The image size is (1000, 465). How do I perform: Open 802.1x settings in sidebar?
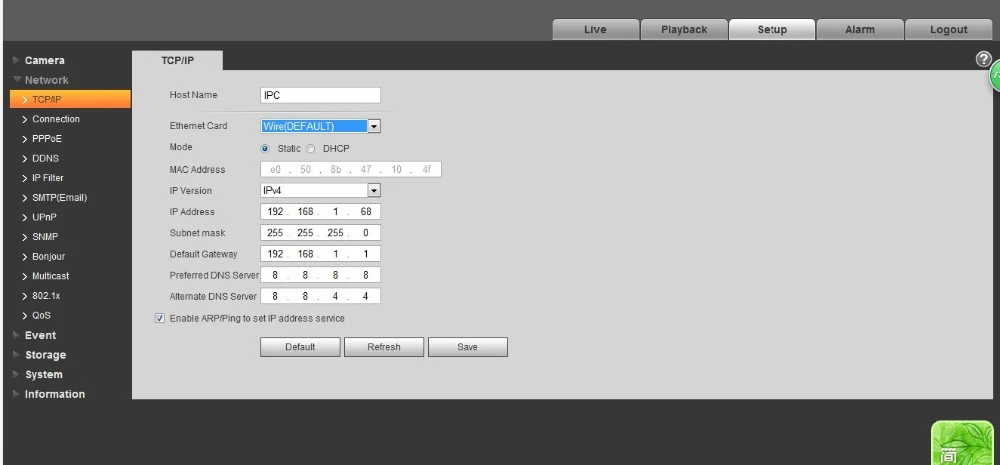(46, 296)
